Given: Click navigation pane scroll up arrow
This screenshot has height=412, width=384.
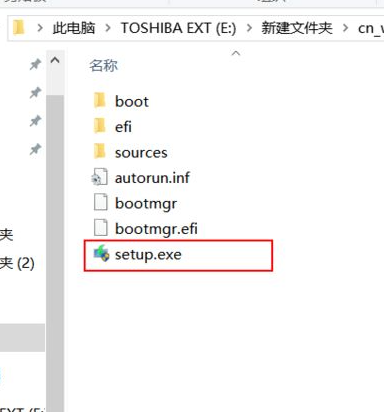Looking at the screenshot, I should pyautogui.click(x=55, y=61).
